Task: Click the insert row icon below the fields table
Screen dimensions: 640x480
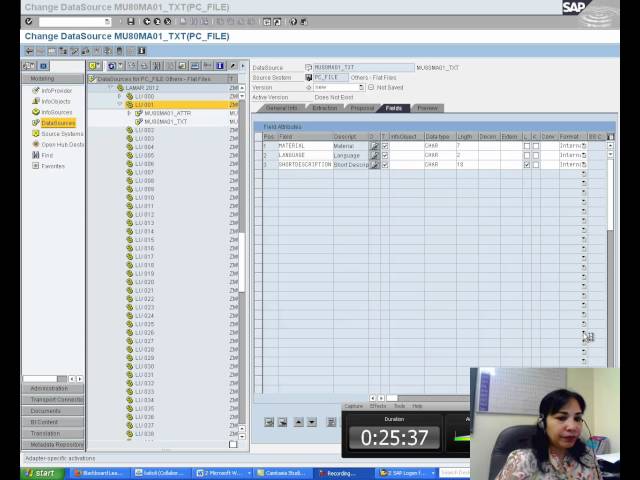Action: [269, 422]
